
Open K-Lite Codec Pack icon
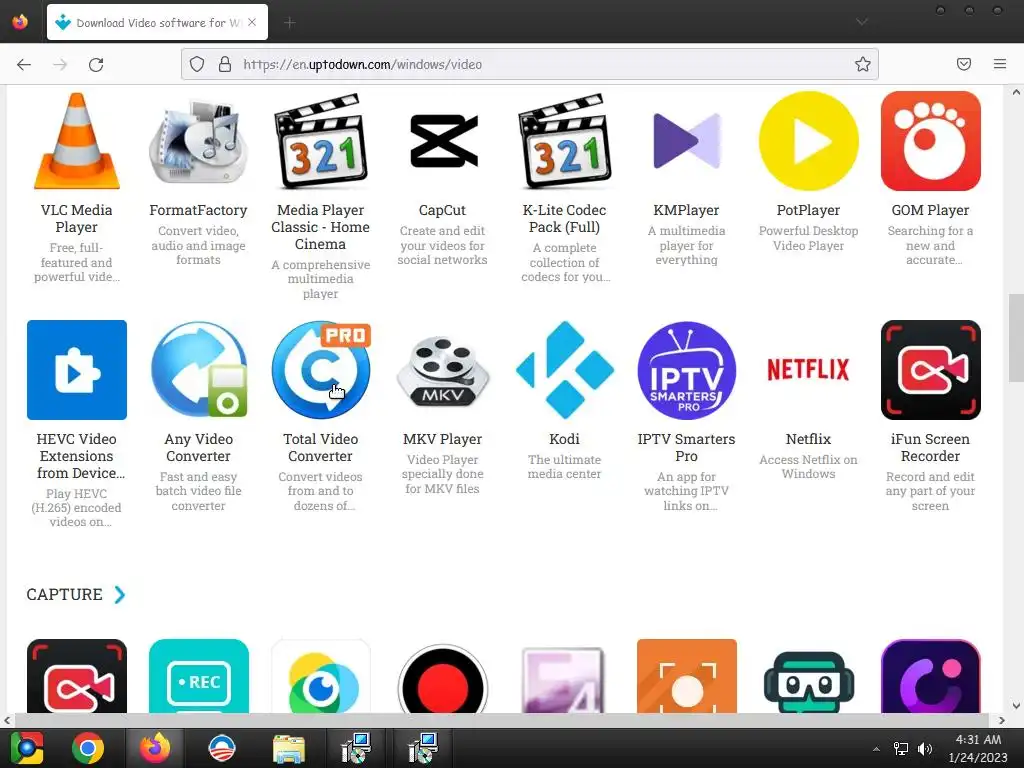(564, 141)
